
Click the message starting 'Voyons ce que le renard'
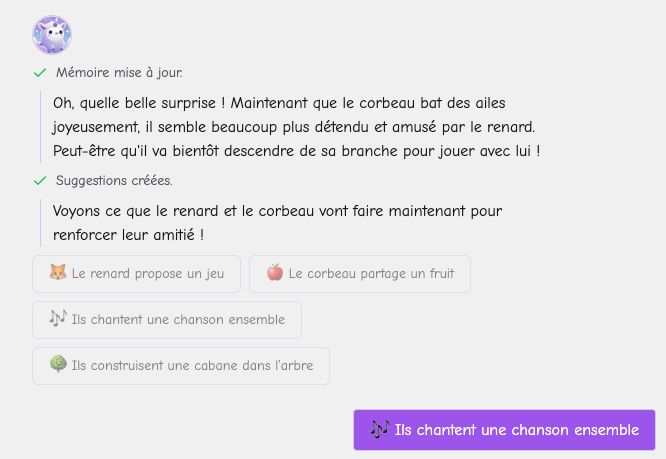pyautogui.click(x=277, y=223)
